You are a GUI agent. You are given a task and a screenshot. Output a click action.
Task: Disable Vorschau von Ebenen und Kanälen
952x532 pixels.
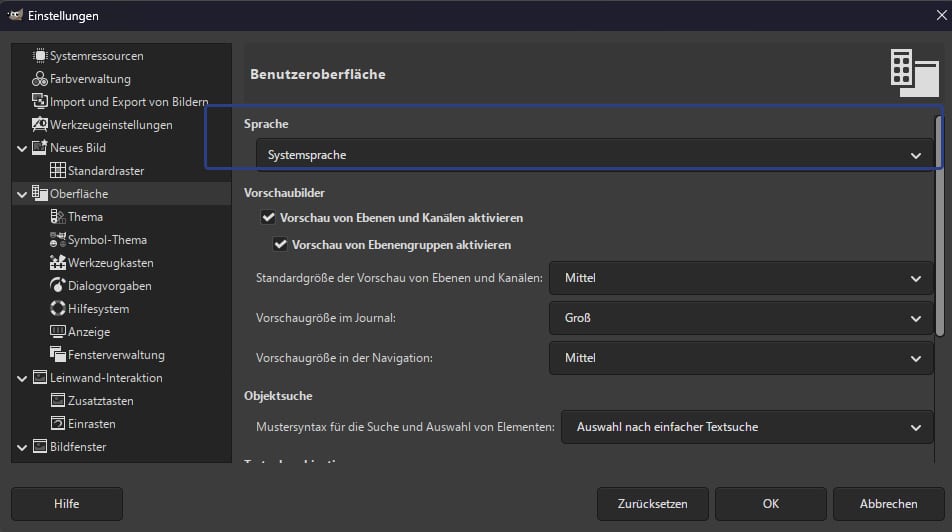tap(268, 217)
